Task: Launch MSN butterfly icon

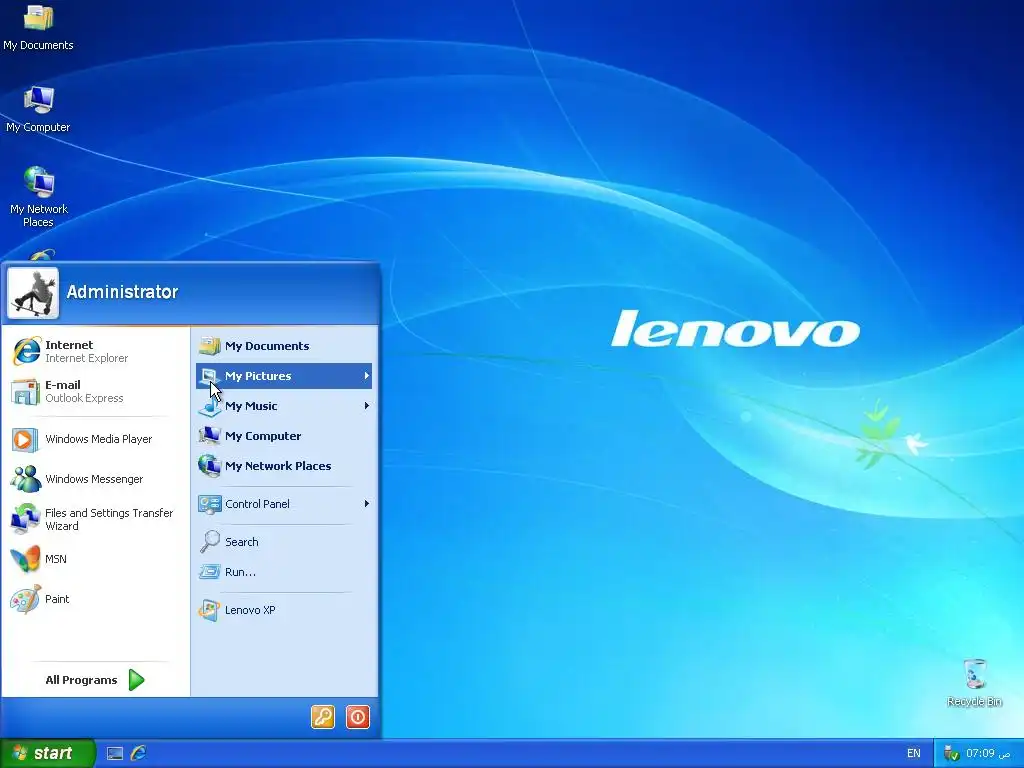Action: click(x=25, y=559)
